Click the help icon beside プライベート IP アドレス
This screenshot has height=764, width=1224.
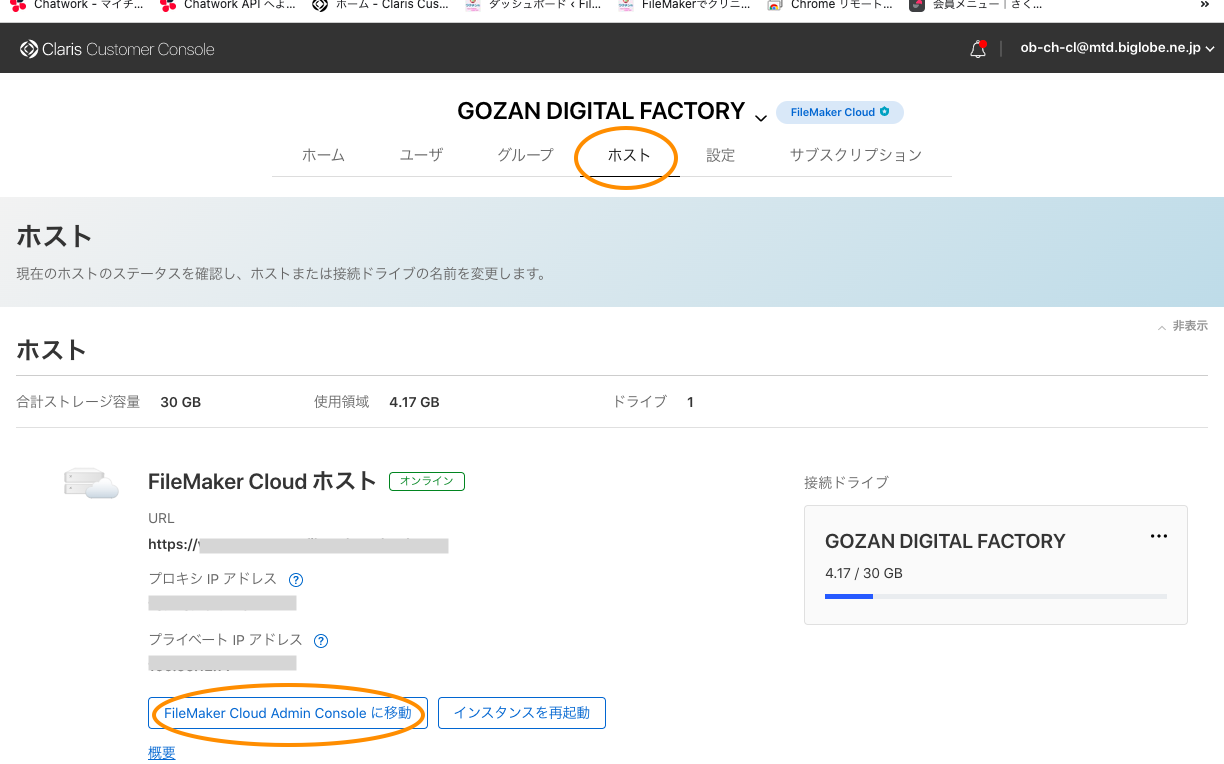click(x=321, y=641)
